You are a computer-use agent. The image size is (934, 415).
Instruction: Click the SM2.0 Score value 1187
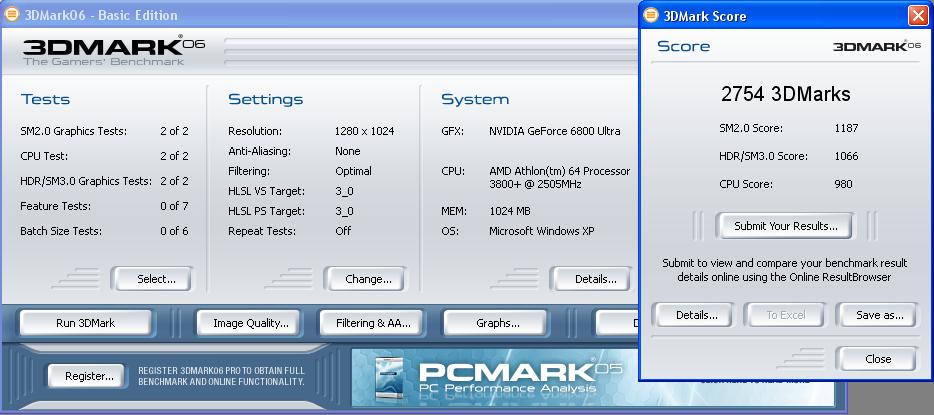(x=846, y=127)
